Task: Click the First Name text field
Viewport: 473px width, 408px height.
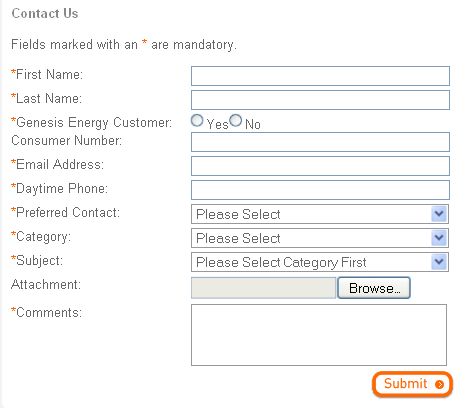Action: (x=320, y=76)
